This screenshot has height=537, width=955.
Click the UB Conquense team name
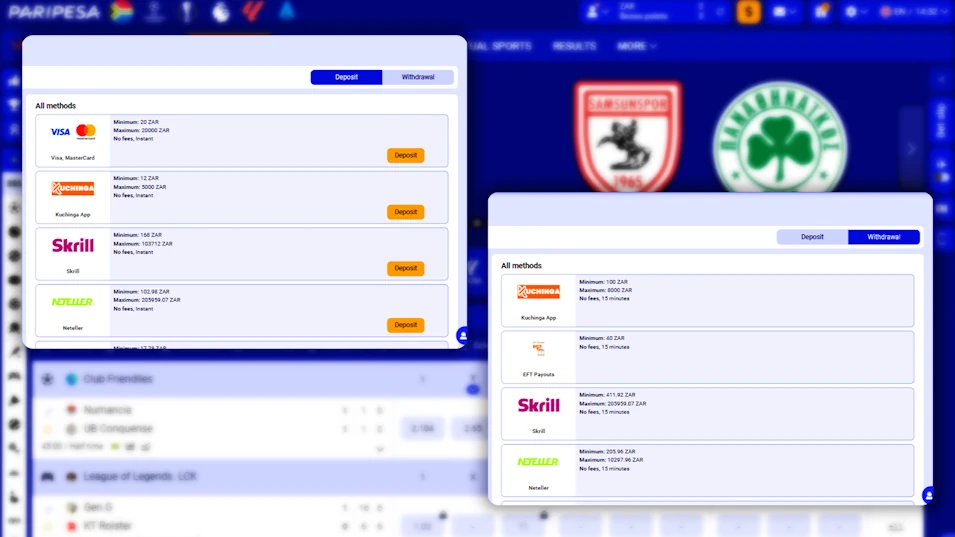[118, 429]
